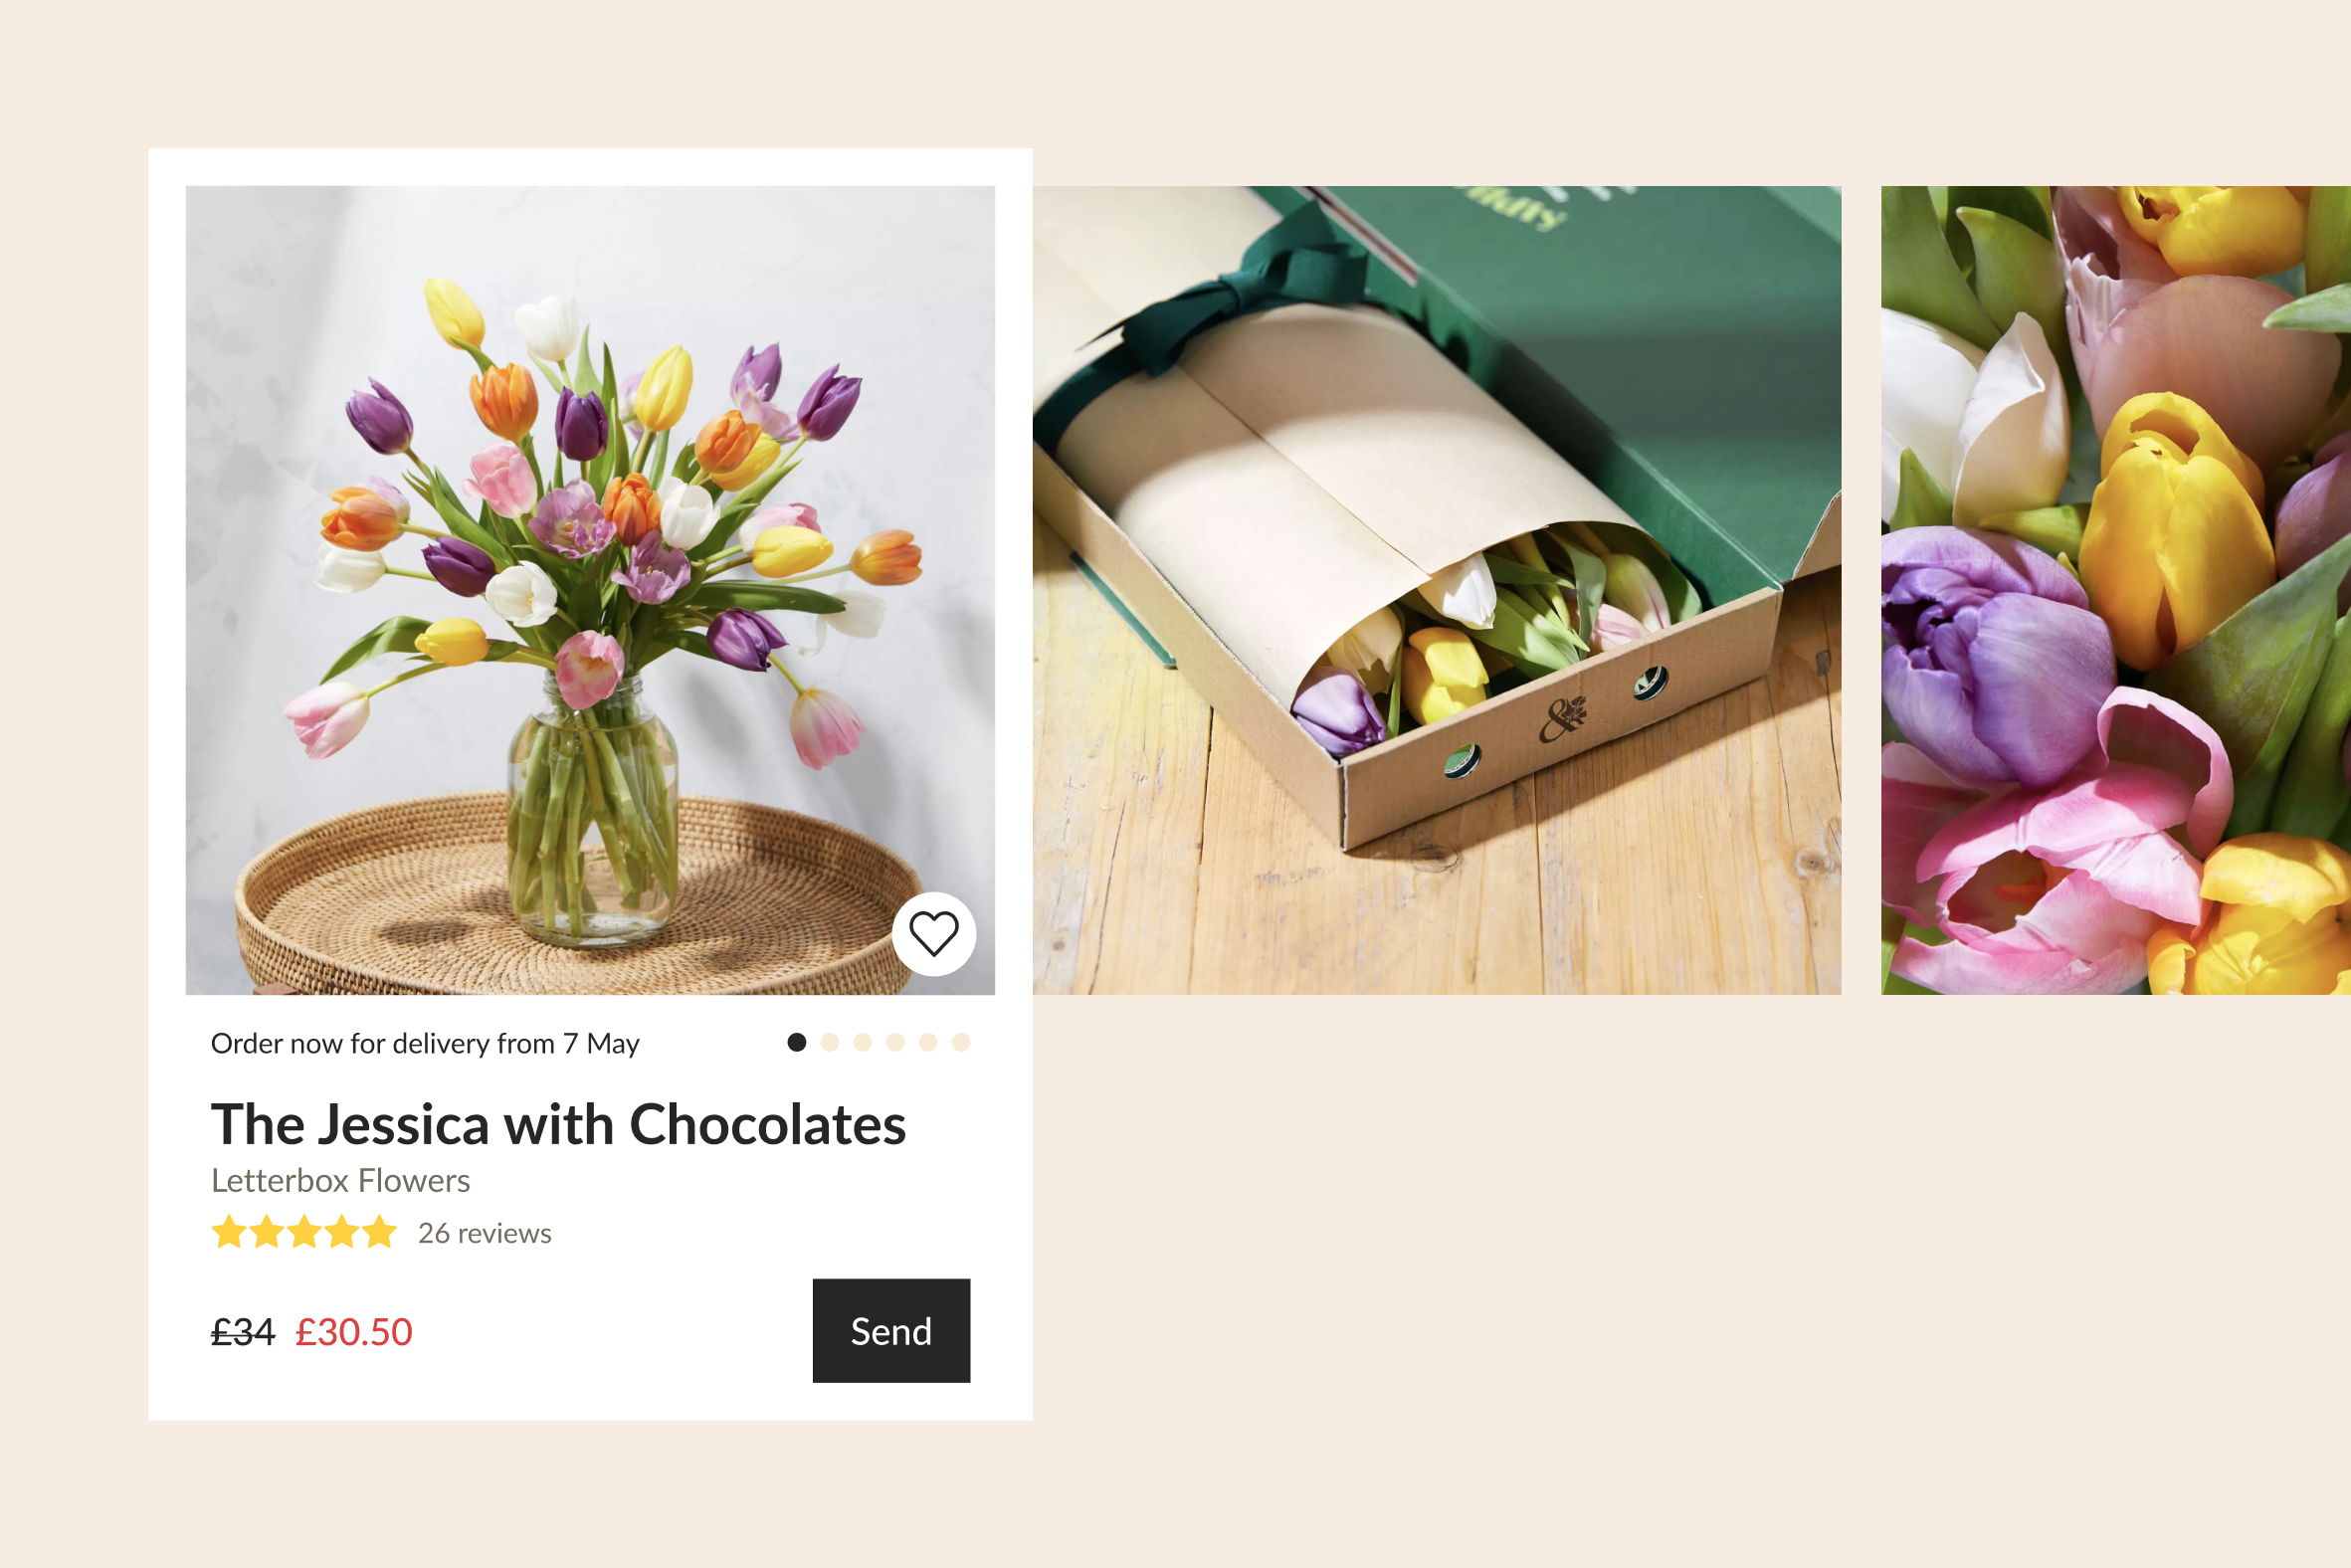
Task: Click the Send button
Action: click(x=891, y=1330)
